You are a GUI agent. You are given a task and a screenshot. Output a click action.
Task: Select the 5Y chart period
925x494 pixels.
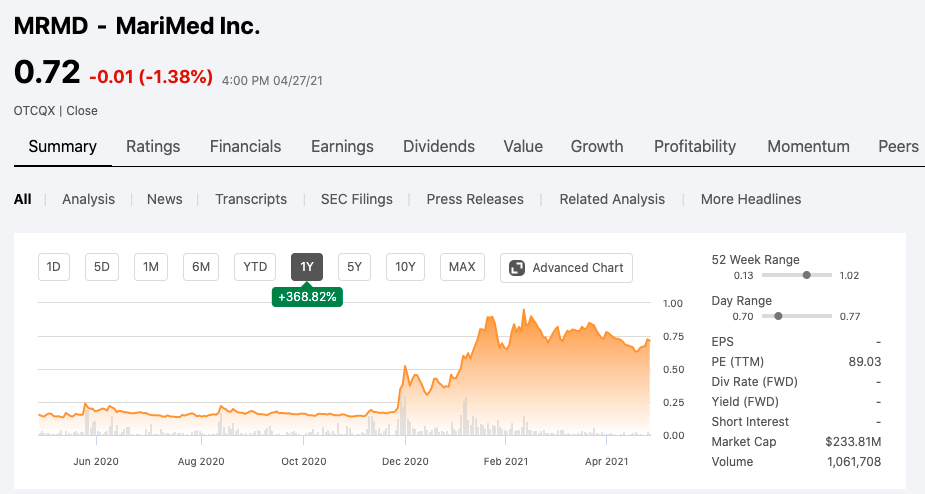click(354, 267)
